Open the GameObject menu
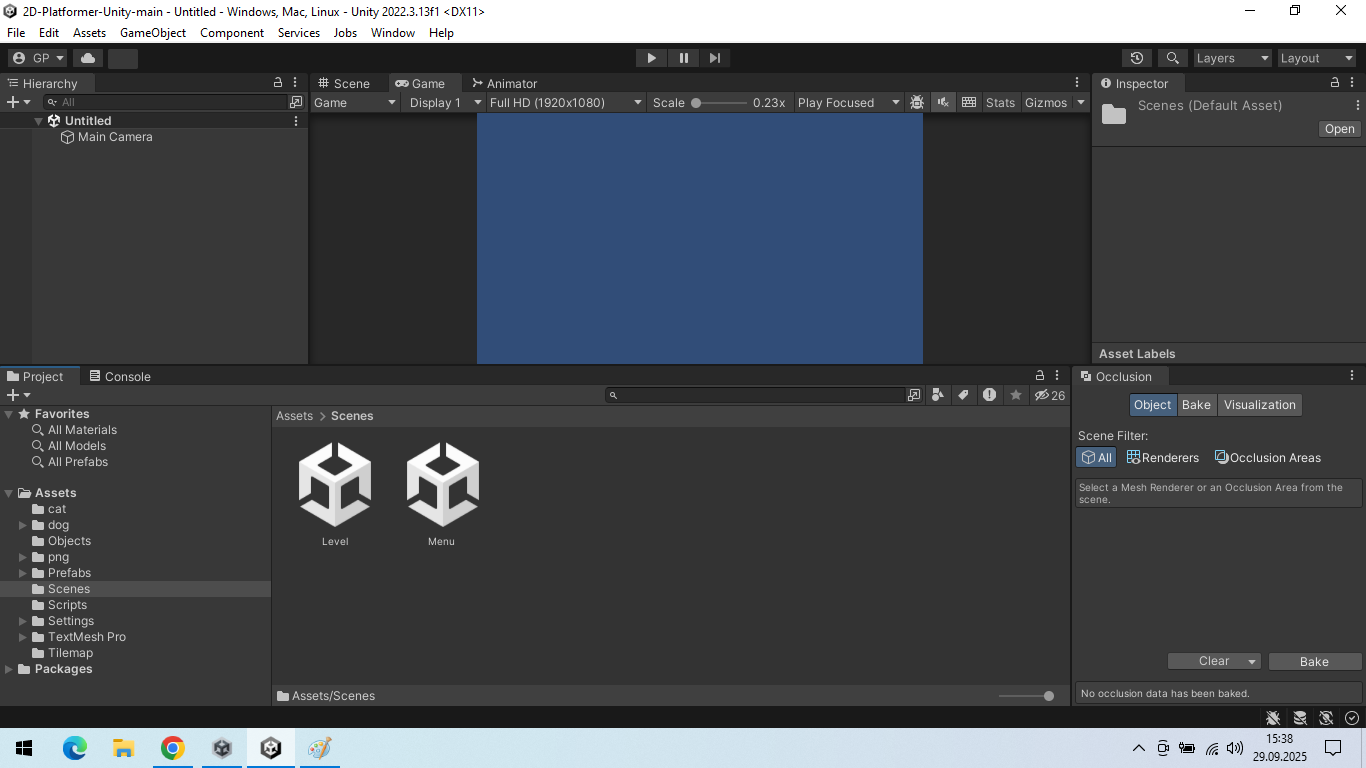The height and width of the screenshot is (768, 1366). click(x=153, y=33)
